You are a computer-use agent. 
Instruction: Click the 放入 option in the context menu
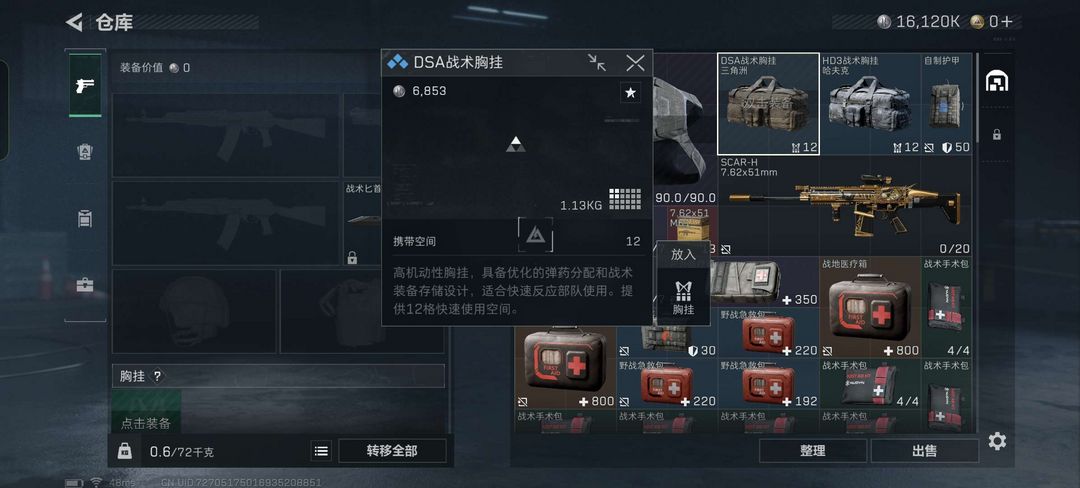pyautogui.click(x=683, y=255)
